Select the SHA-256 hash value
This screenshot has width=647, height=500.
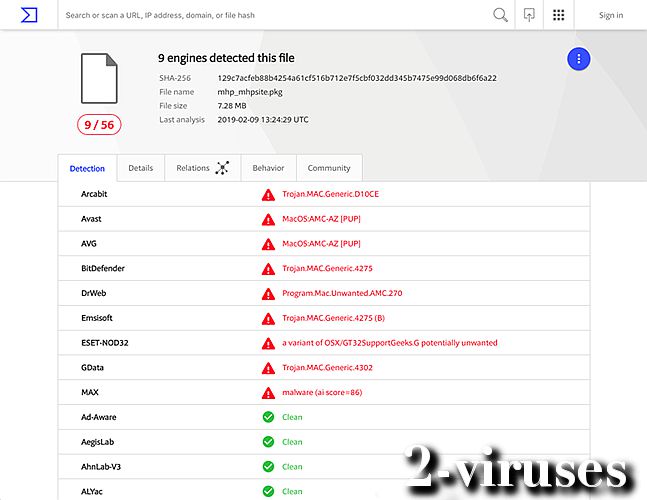tap(357, 78)
